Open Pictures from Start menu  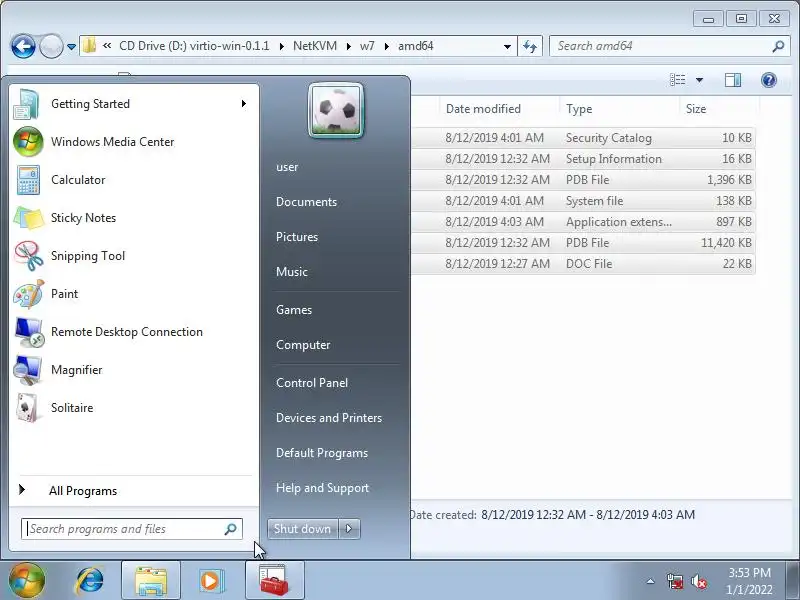click(296, 237)
